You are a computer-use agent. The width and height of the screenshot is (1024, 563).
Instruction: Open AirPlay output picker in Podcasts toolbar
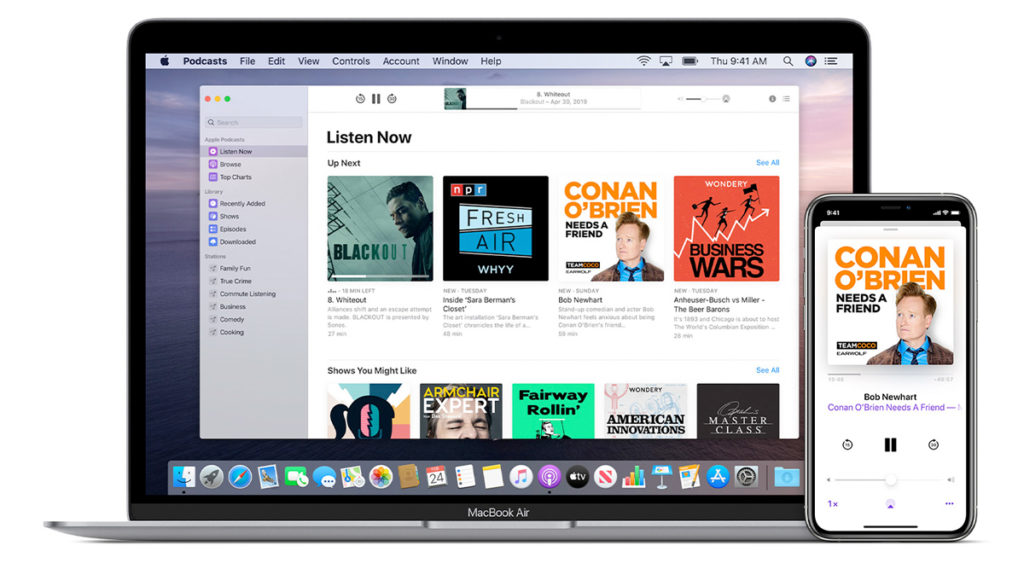(726, 99)
